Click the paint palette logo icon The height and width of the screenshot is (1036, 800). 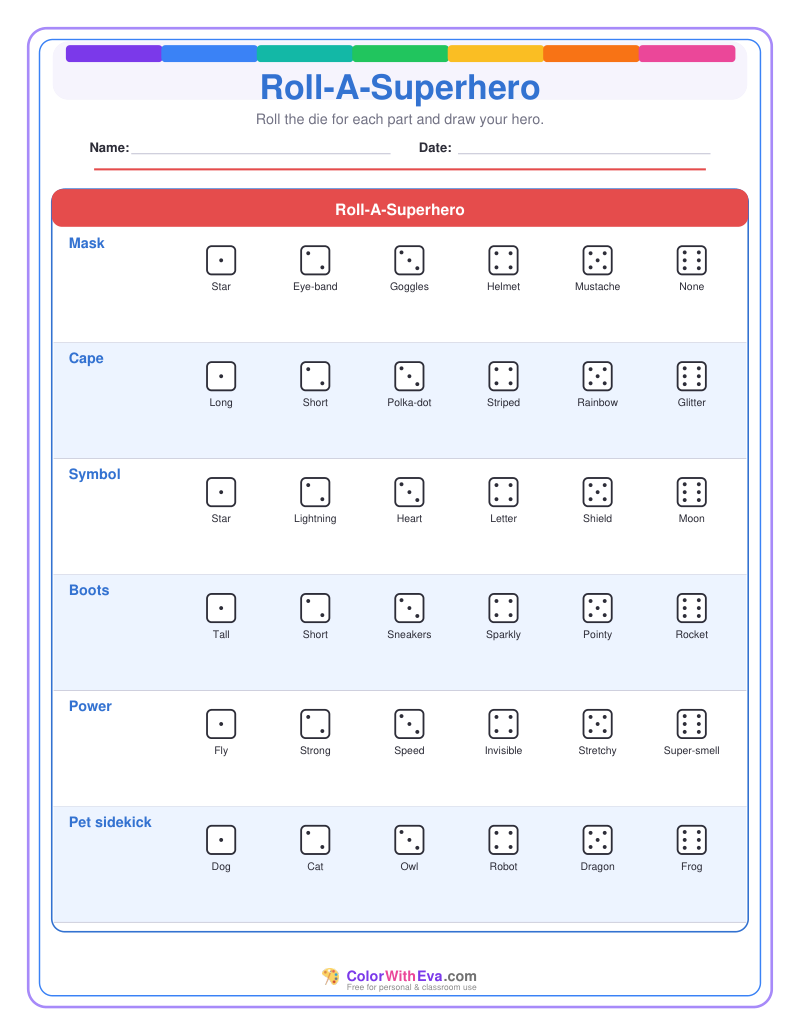(x=330, y=977)
